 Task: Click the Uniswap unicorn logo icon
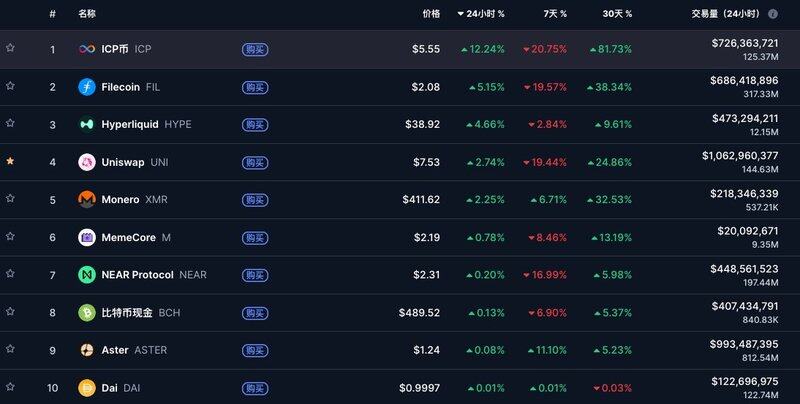point(87,162)
